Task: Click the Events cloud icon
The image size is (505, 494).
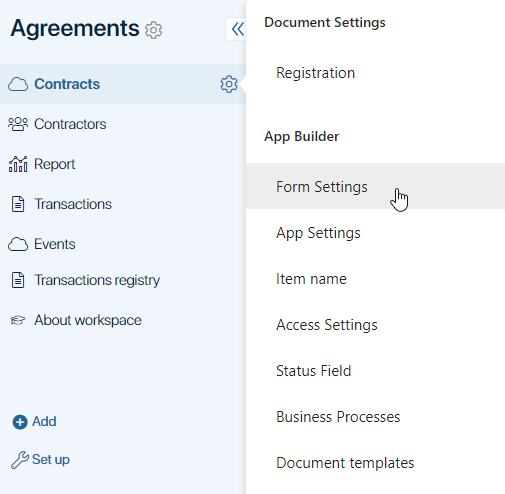Action: 18,244
